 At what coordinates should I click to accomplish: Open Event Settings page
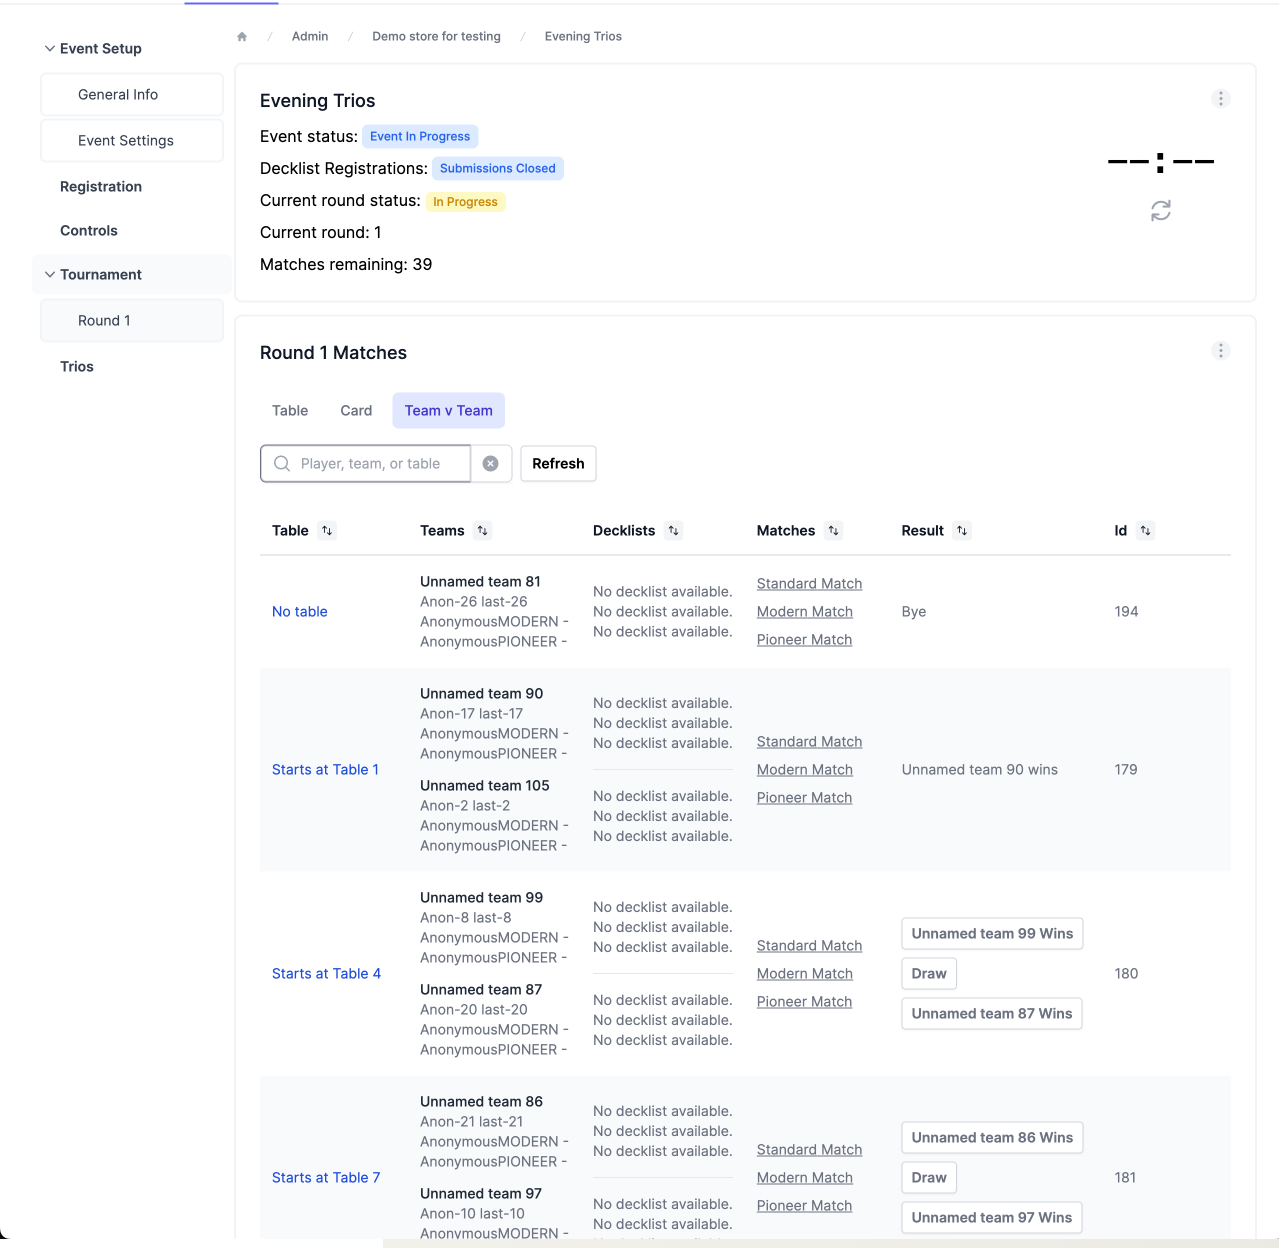[132, 141]
